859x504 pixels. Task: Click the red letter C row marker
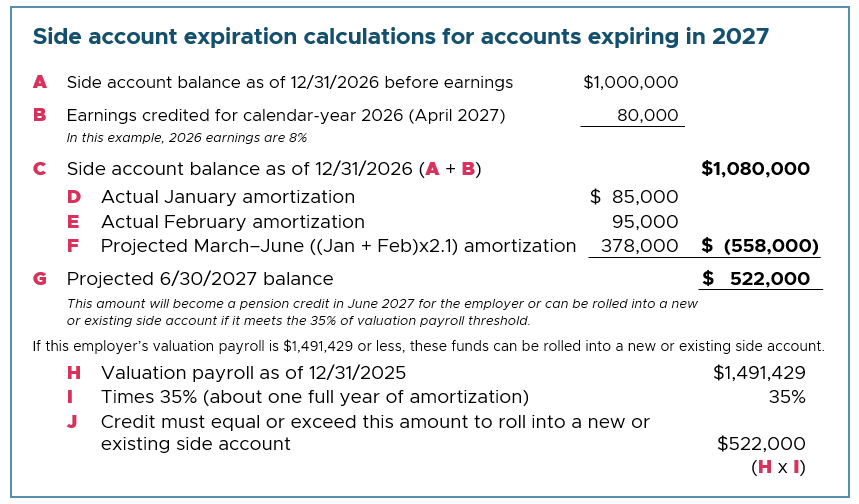(x=39, y=169)
